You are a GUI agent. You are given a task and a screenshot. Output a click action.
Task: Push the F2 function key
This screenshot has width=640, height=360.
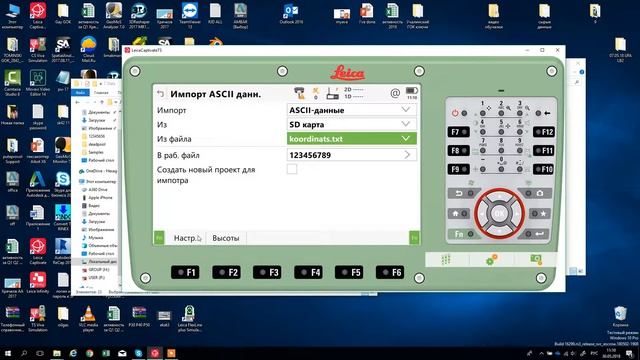(x=227, y=272)
